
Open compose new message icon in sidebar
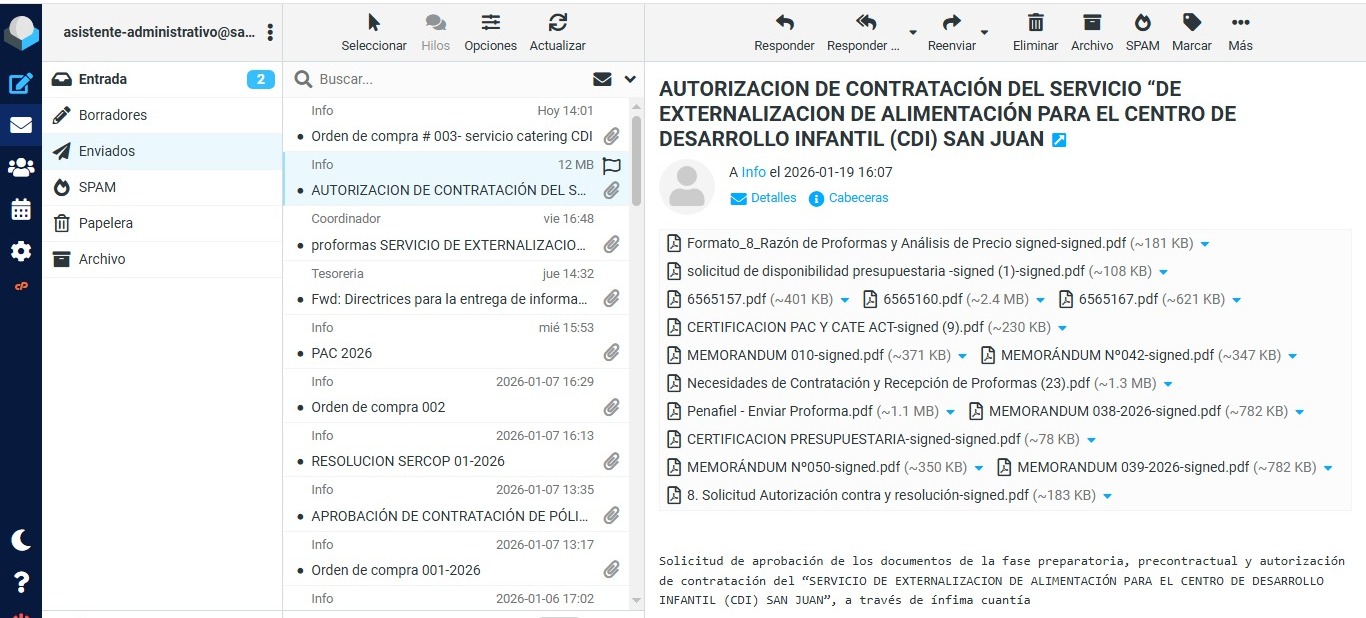click(20, 84)
